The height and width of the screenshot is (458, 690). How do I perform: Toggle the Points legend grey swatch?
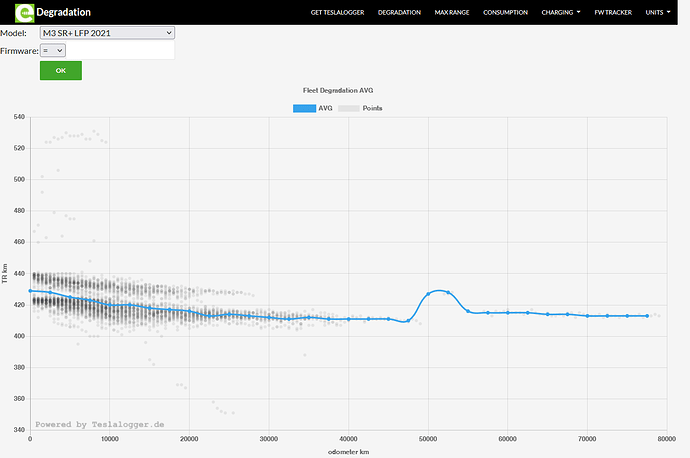coord(349,108)
